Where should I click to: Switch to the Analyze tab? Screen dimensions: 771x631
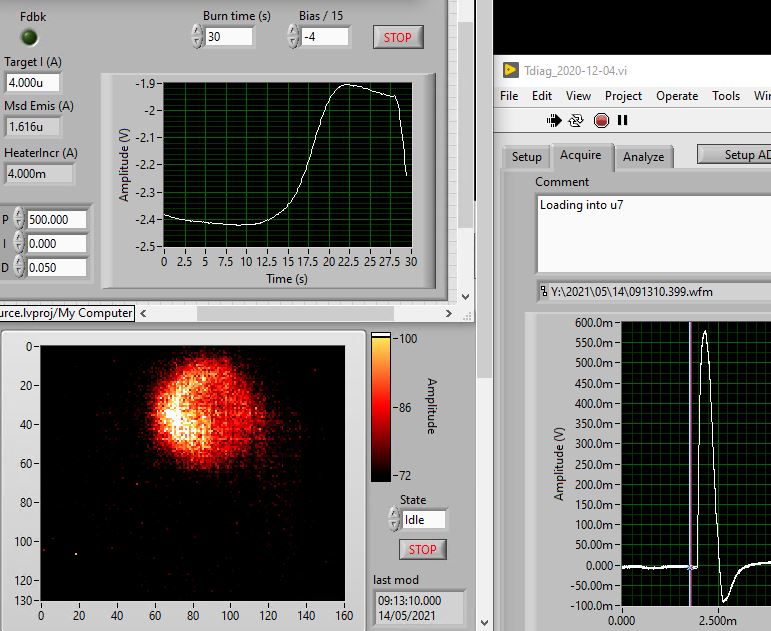click(643, 157)
